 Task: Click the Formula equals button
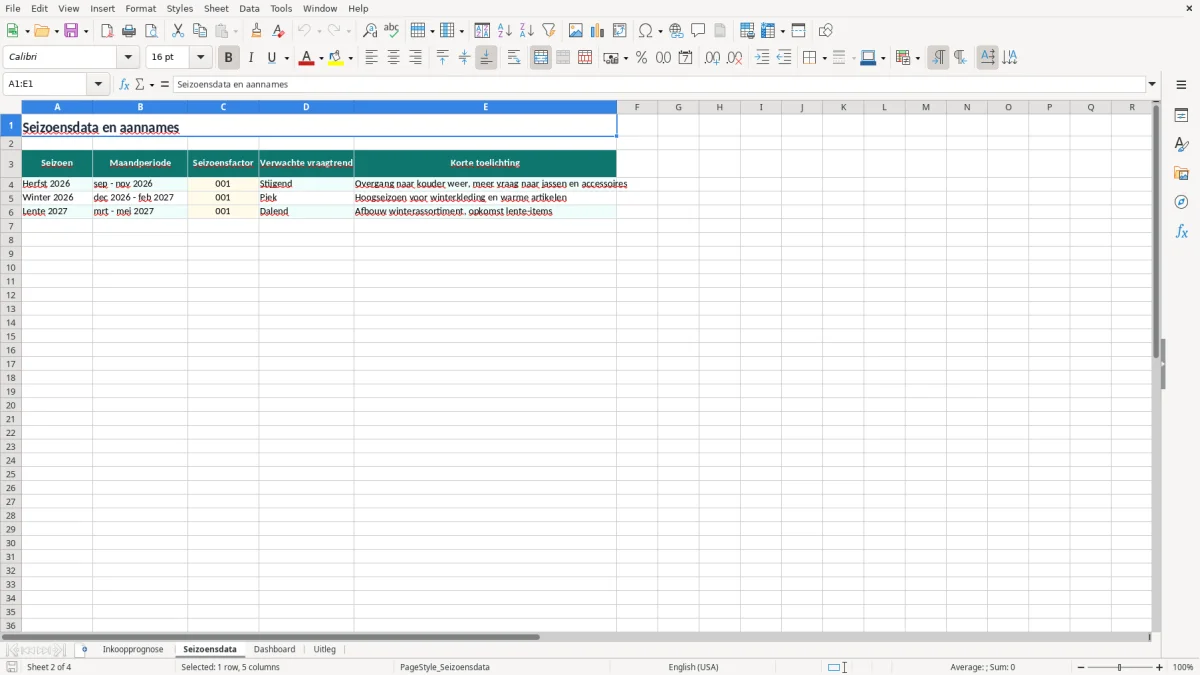pyautogui.click(x=165, y=85)
